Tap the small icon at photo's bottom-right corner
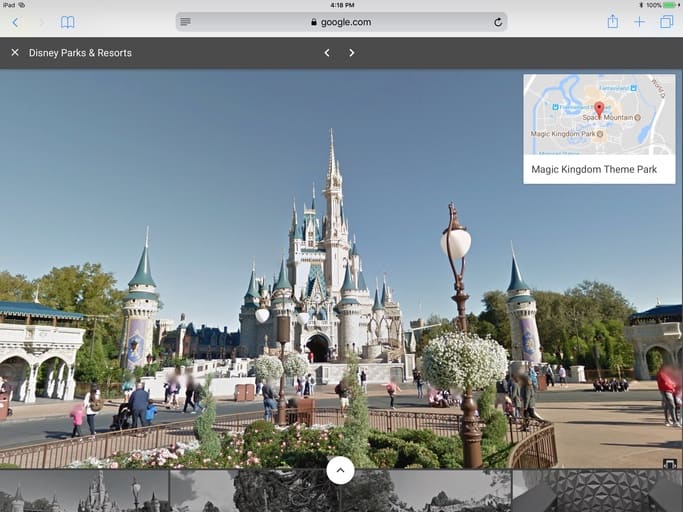Screen dimensions: 683x512 pyautogui.click(x=668, y=463)
